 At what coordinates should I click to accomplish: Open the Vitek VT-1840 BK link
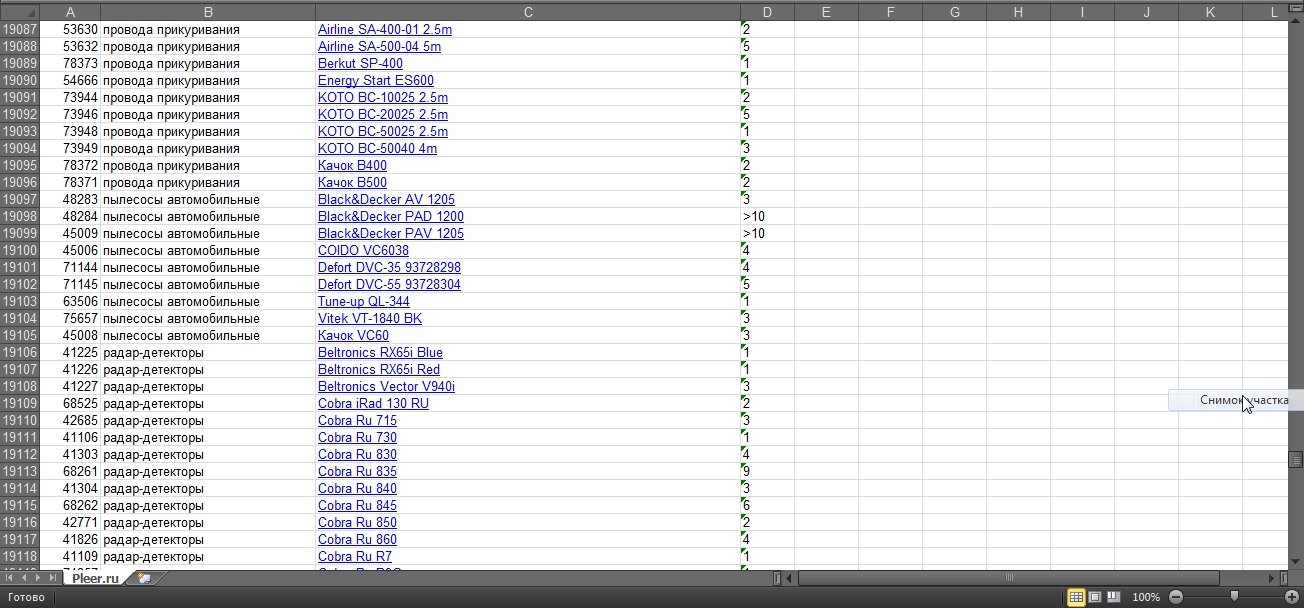click(370, 319)
